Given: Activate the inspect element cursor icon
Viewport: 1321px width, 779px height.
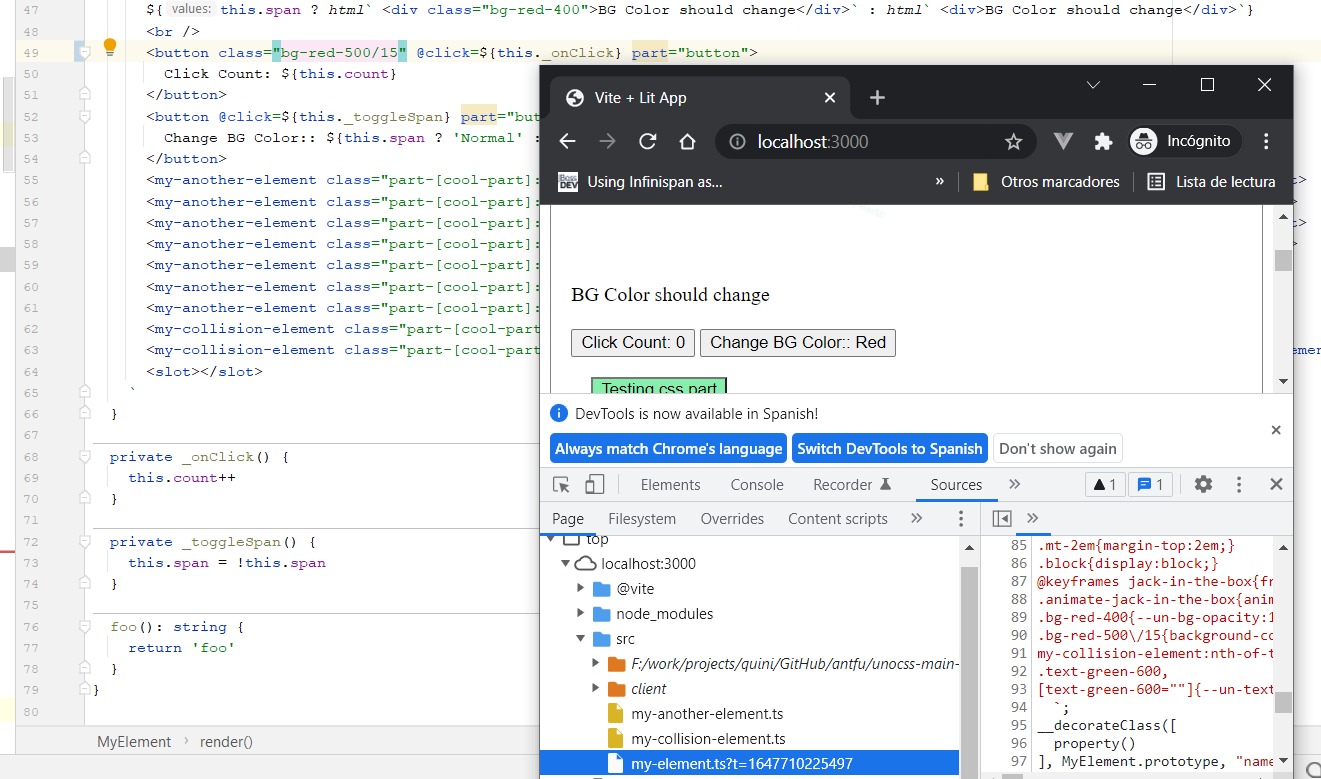Looking at the screenshot, I should point(562,484).
